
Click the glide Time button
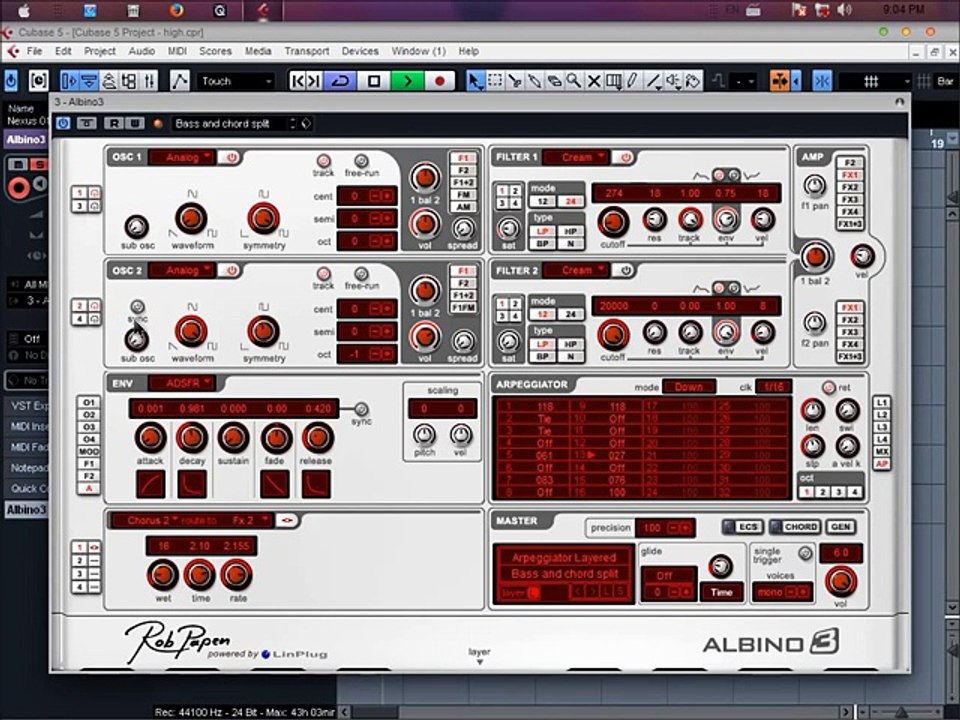click(x=721, y=592)
